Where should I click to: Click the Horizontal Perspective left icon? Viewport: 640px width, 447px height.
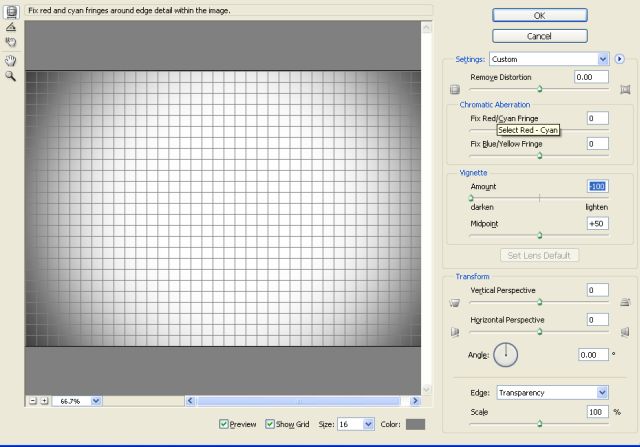[x=455, y=332]
